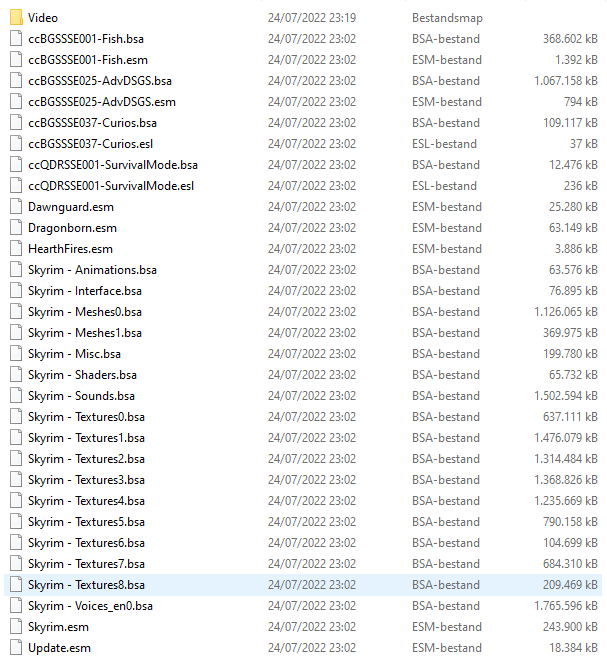Select file name Dragonborn.esm
The height and width of the screenshot is (665, 607).
(72, 228)
